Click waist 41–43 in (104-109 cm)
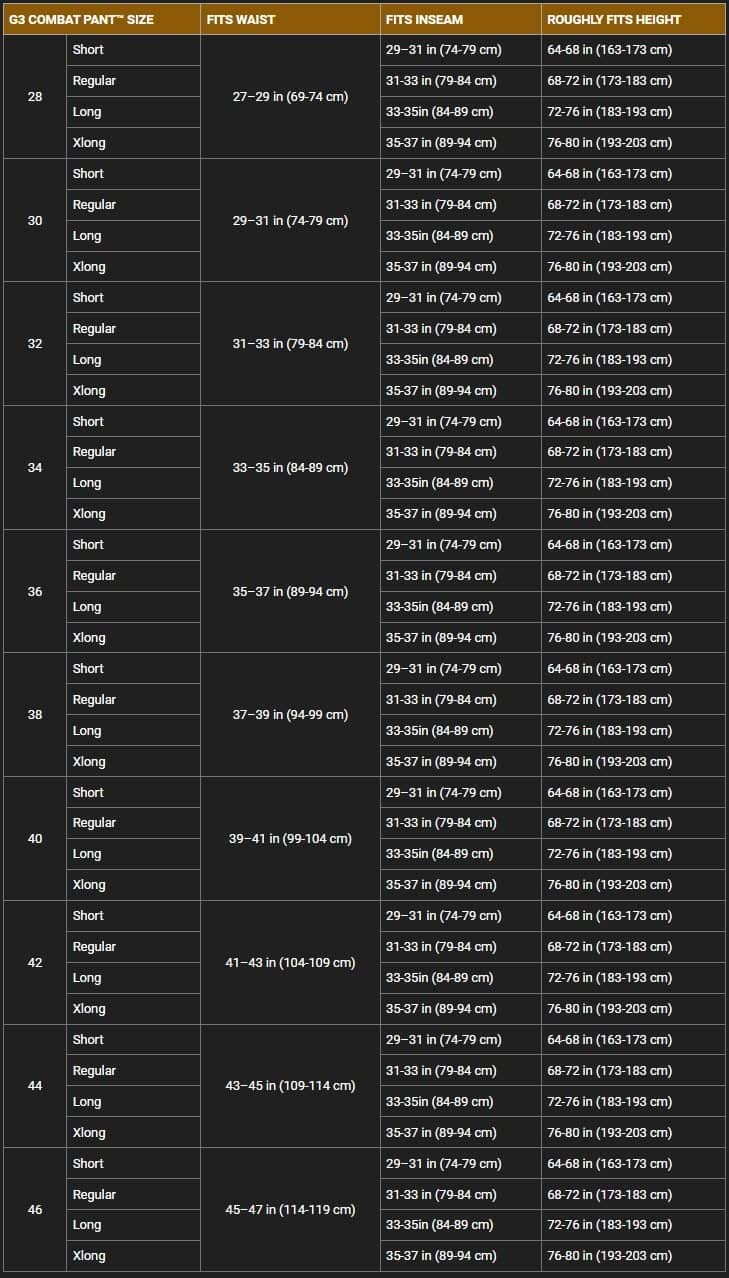 [290, 962]
